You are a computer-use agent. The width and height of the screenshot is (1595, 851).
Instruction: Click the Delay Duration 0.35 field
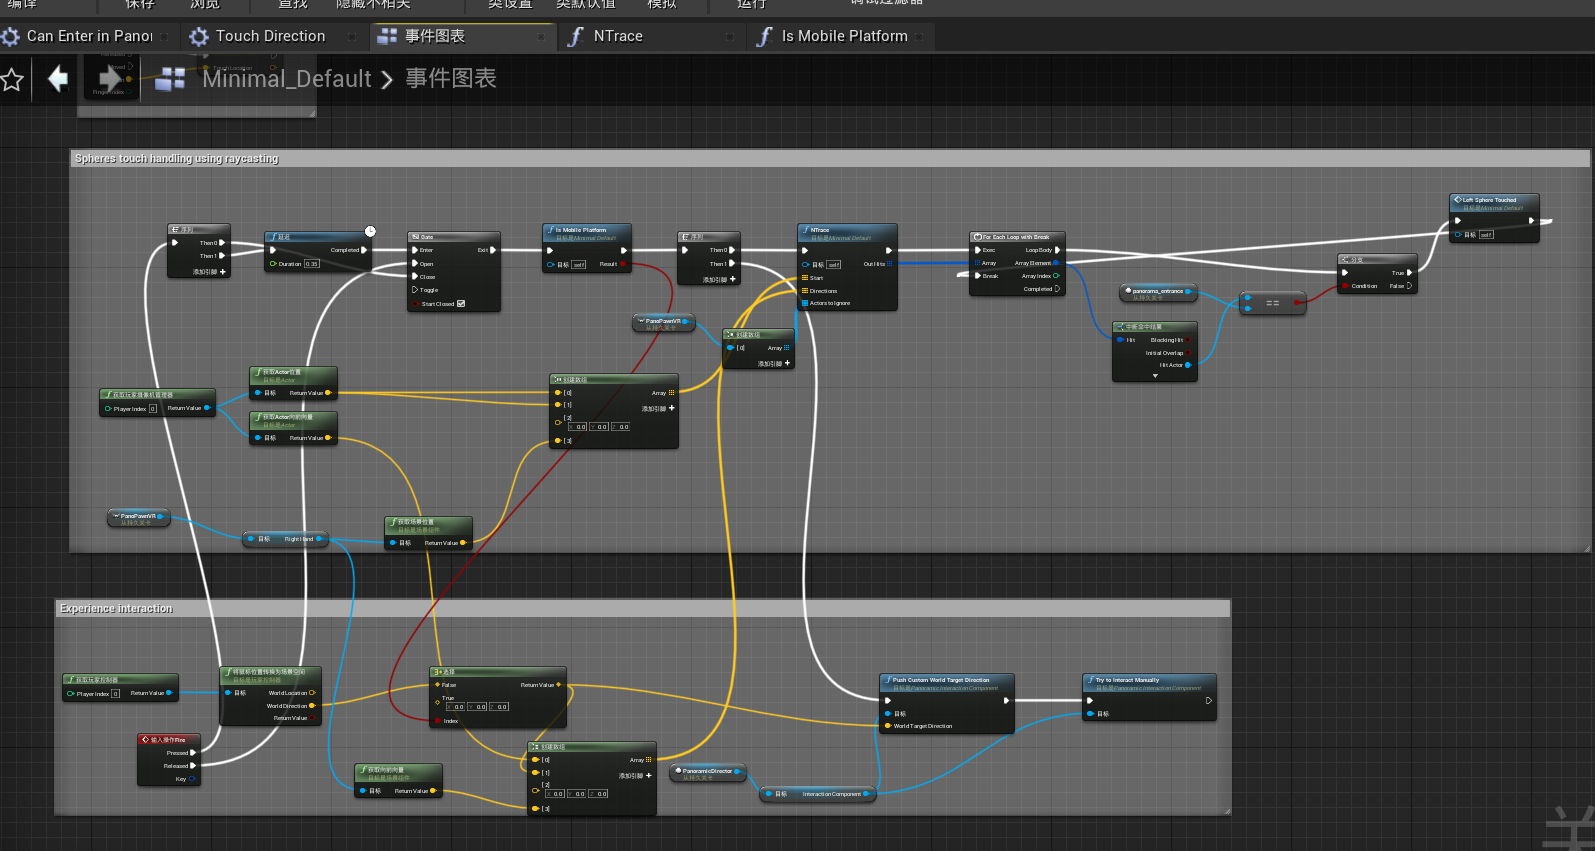(311, 264)
